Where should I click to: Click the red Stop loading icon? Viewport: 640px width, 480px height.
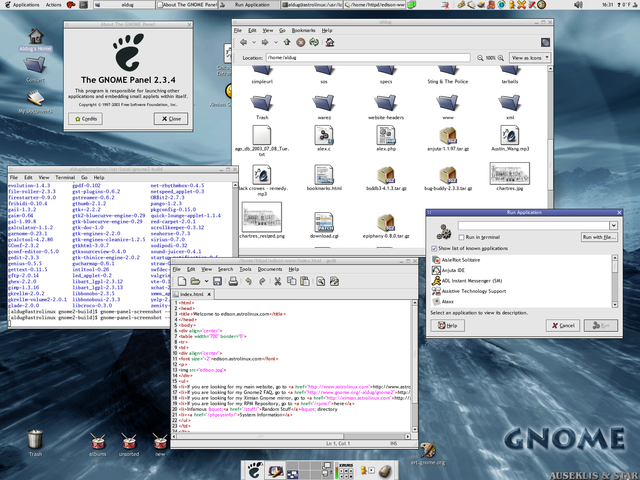(x=300, y=42)
